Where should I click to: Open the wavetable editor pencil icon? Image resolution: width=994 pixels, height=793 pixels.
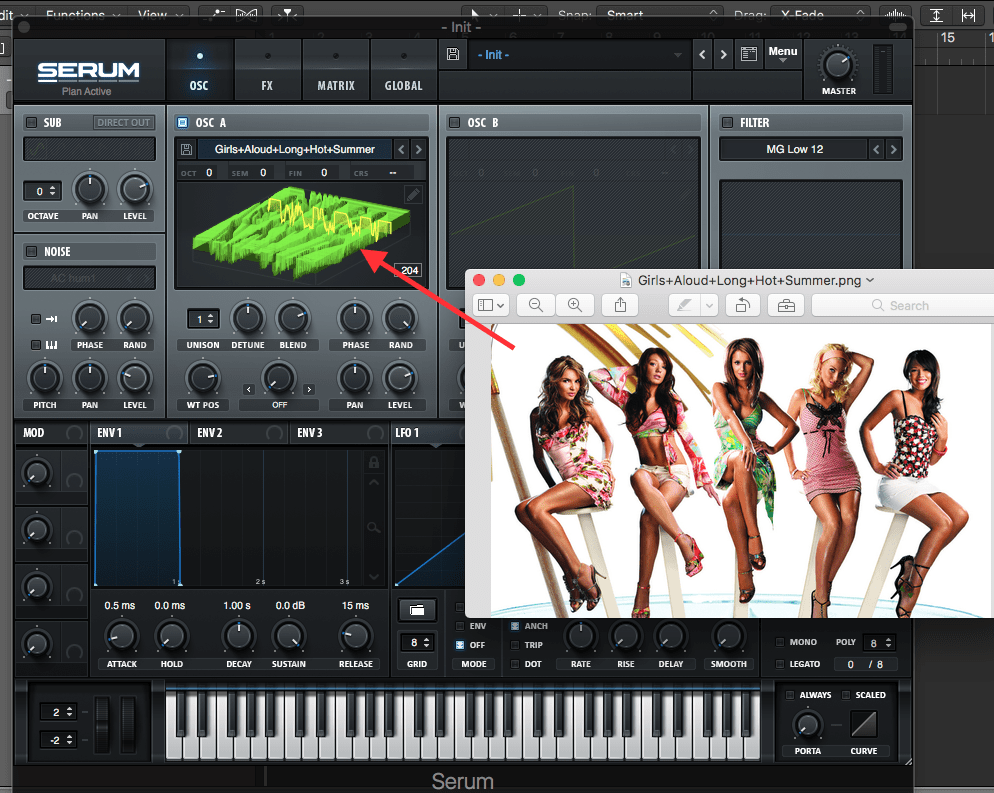click(413, 195)
